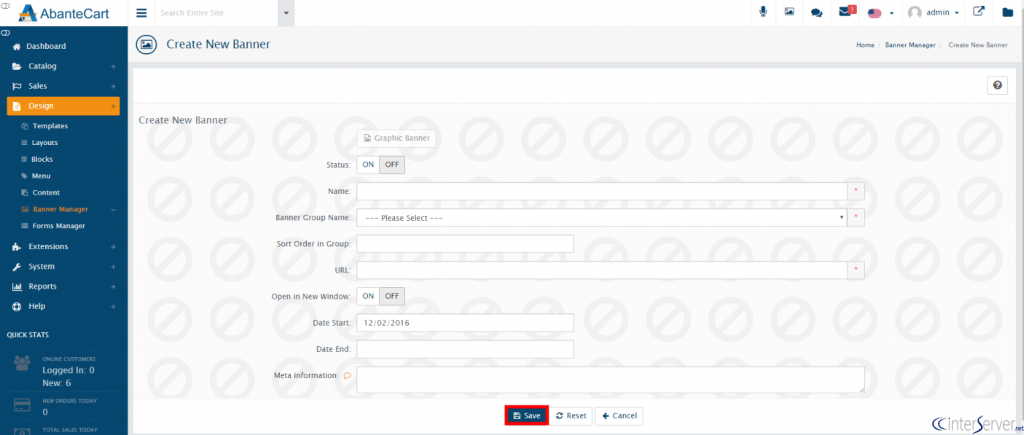Viewport: 1024px width, 435px height.
Task: Click the Meta information text area
Action: click(x=611, y=379)
